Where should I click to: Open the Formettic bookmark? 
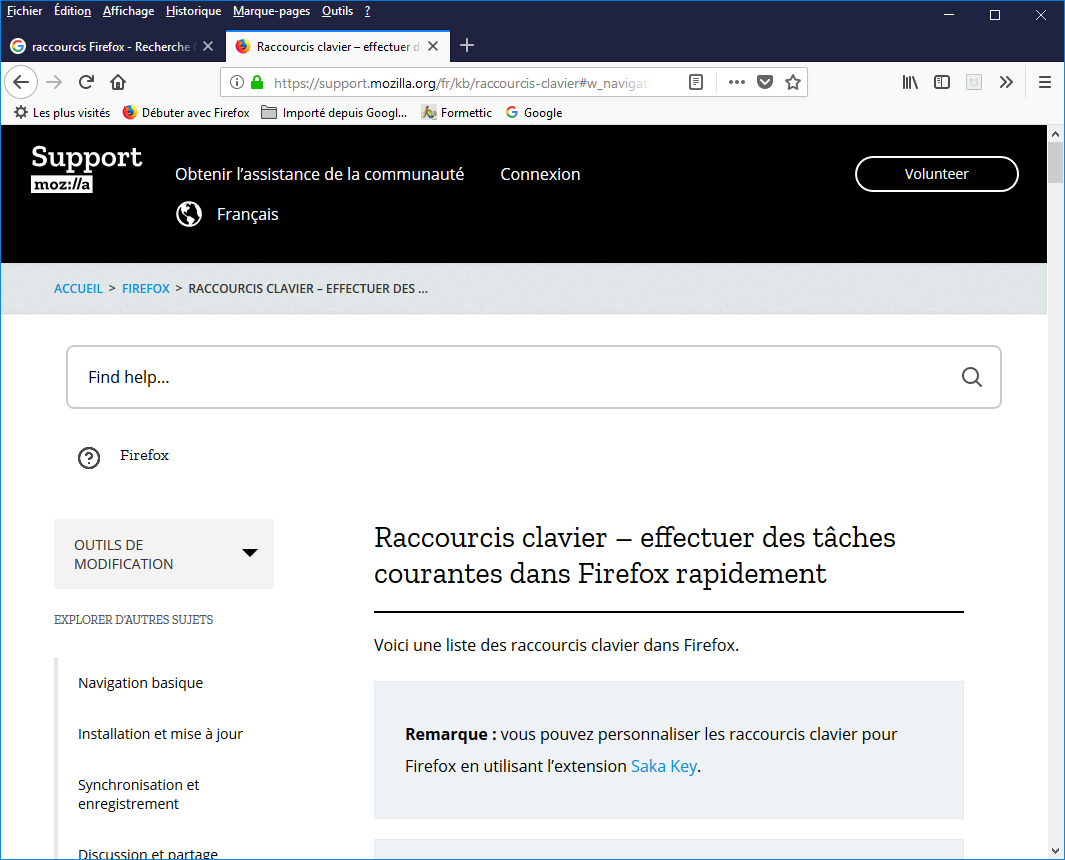click(x=456, y=113)
